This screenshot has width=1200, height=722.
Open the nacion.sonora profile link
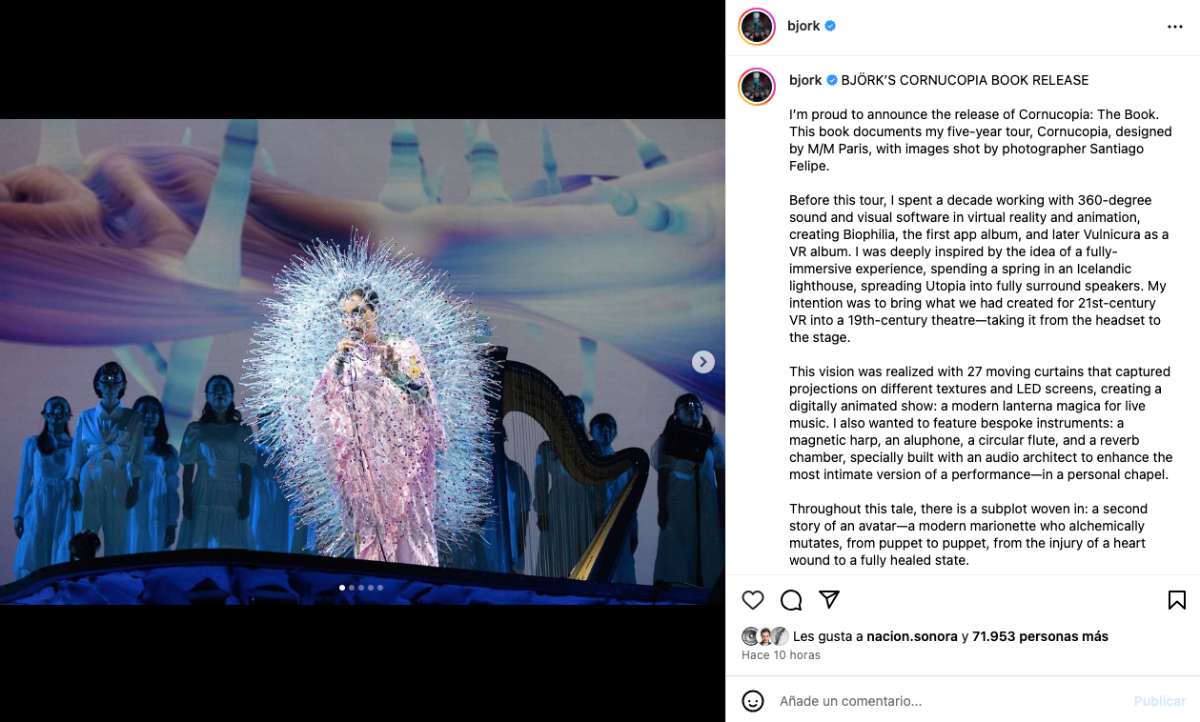click(912, 636)
